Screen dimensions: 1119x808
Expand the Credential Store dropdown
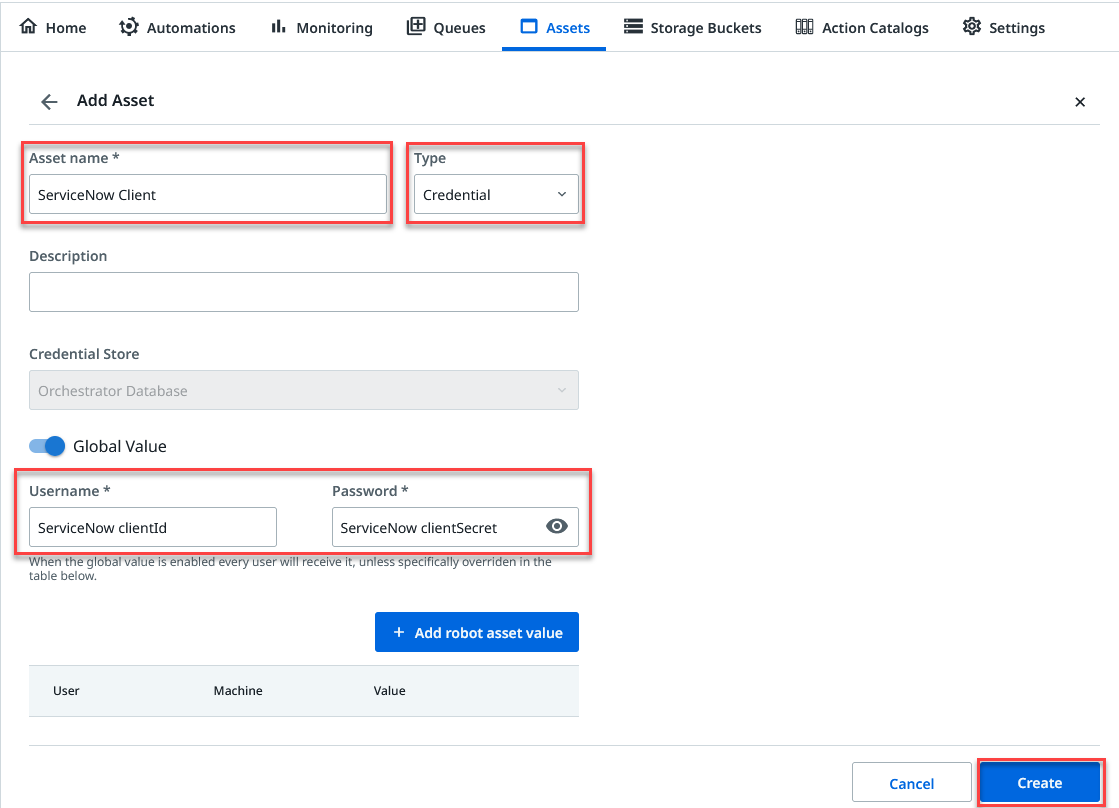pyautogui.click(x=303, y=391)
